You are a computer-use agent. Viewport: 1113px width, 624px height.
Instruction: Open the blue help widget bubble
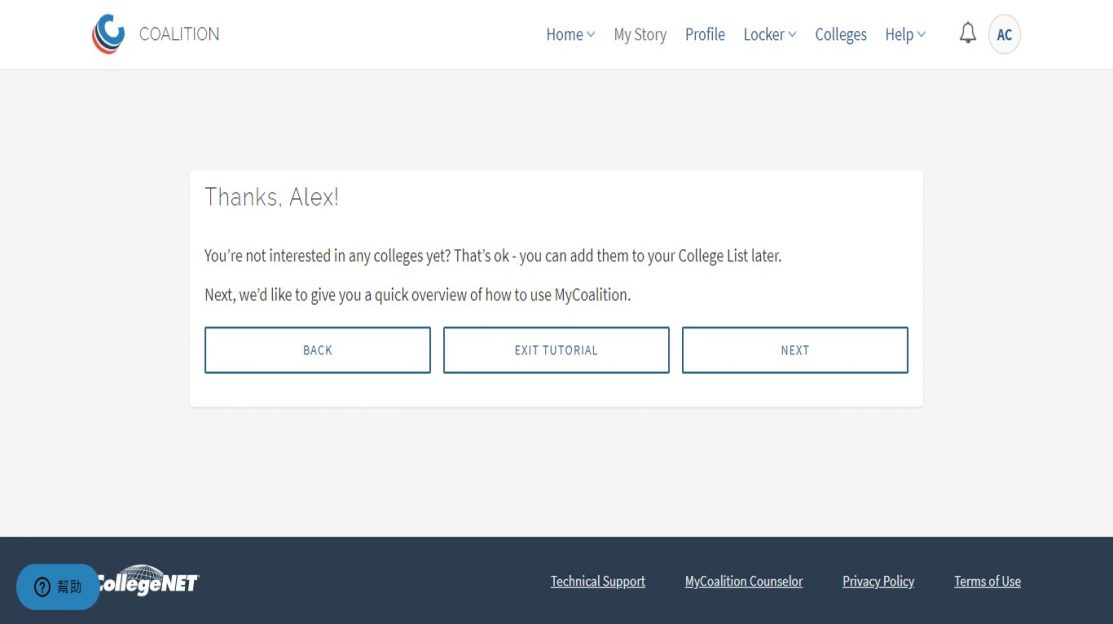tap(57, 587)
